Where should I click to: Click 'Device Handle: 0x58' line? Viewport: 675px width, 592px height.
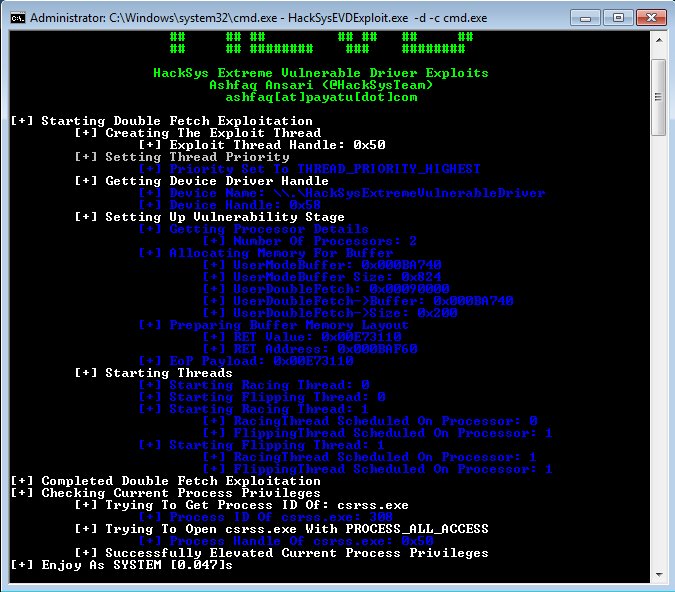(229, 205)
